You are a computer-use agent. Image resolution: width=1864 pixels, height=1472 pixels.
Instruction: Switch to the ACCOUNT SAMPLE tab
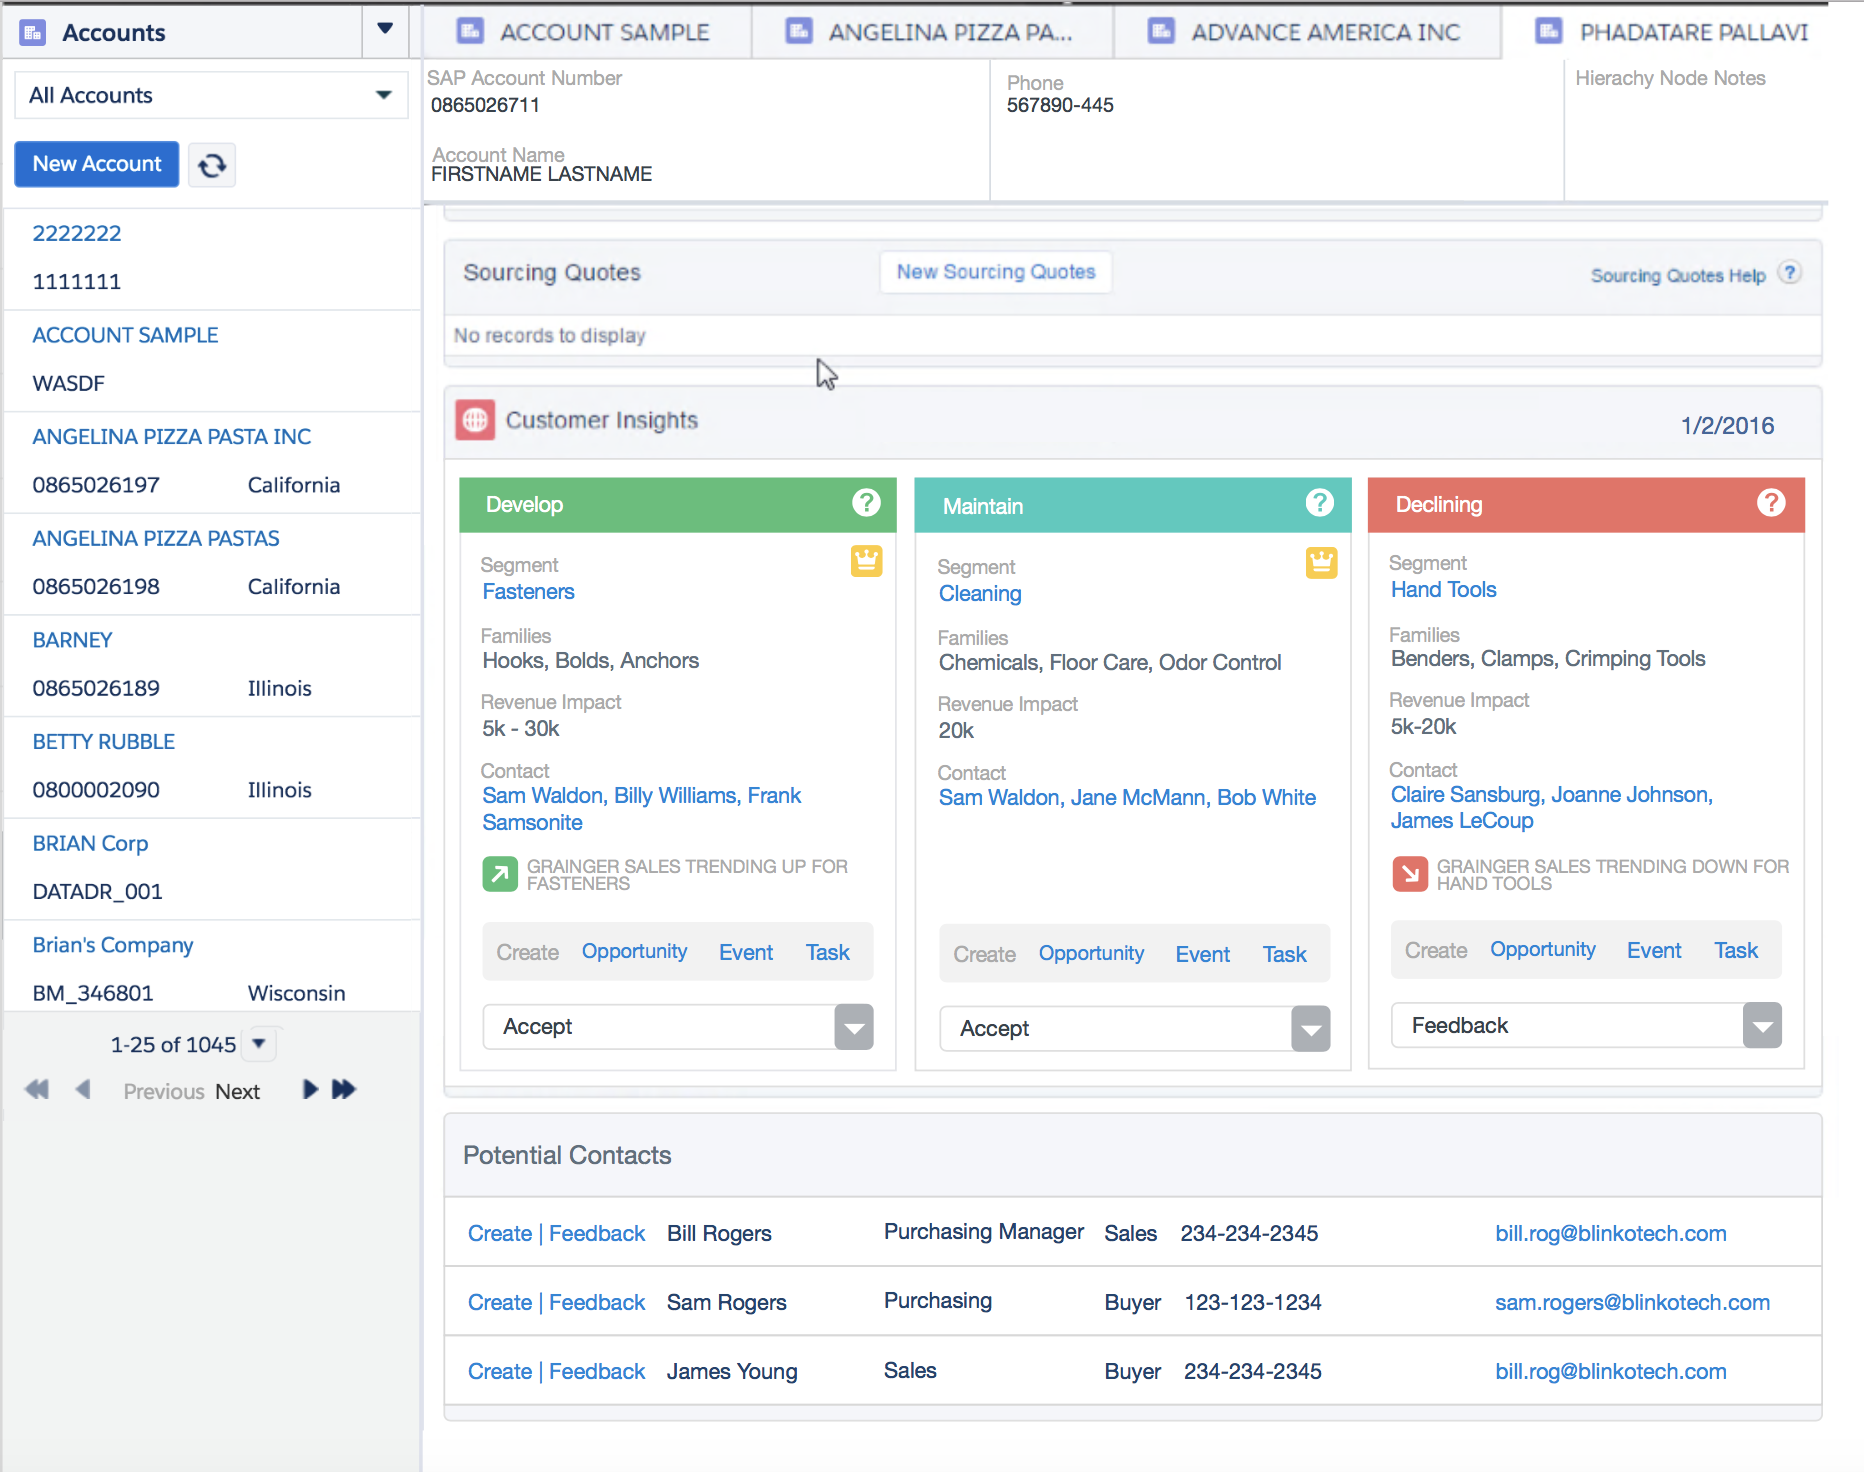click(x=587, y=32)
